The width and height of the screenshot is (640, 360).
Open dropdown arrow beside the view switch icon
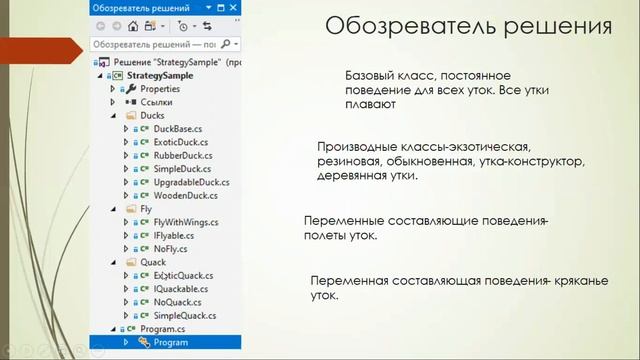tap(162, 27)
